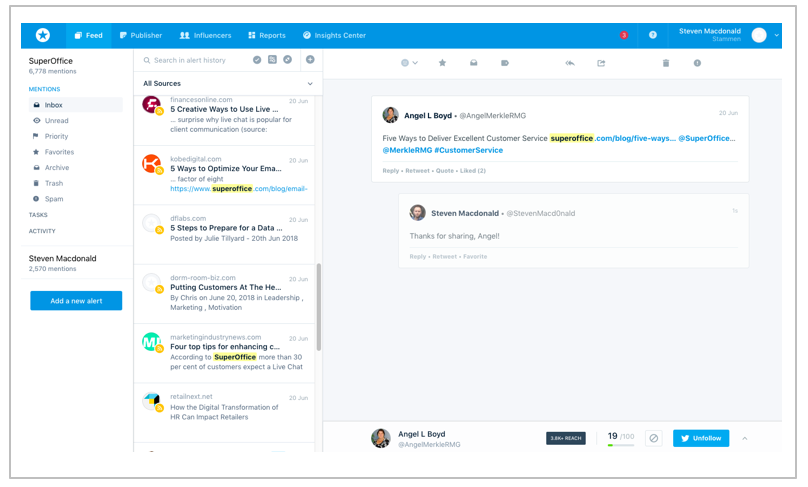The height and width of the screenshot is (487, 808).
Task: Click Reply under Angel's tweet
Action: click(x=391, y=171)
